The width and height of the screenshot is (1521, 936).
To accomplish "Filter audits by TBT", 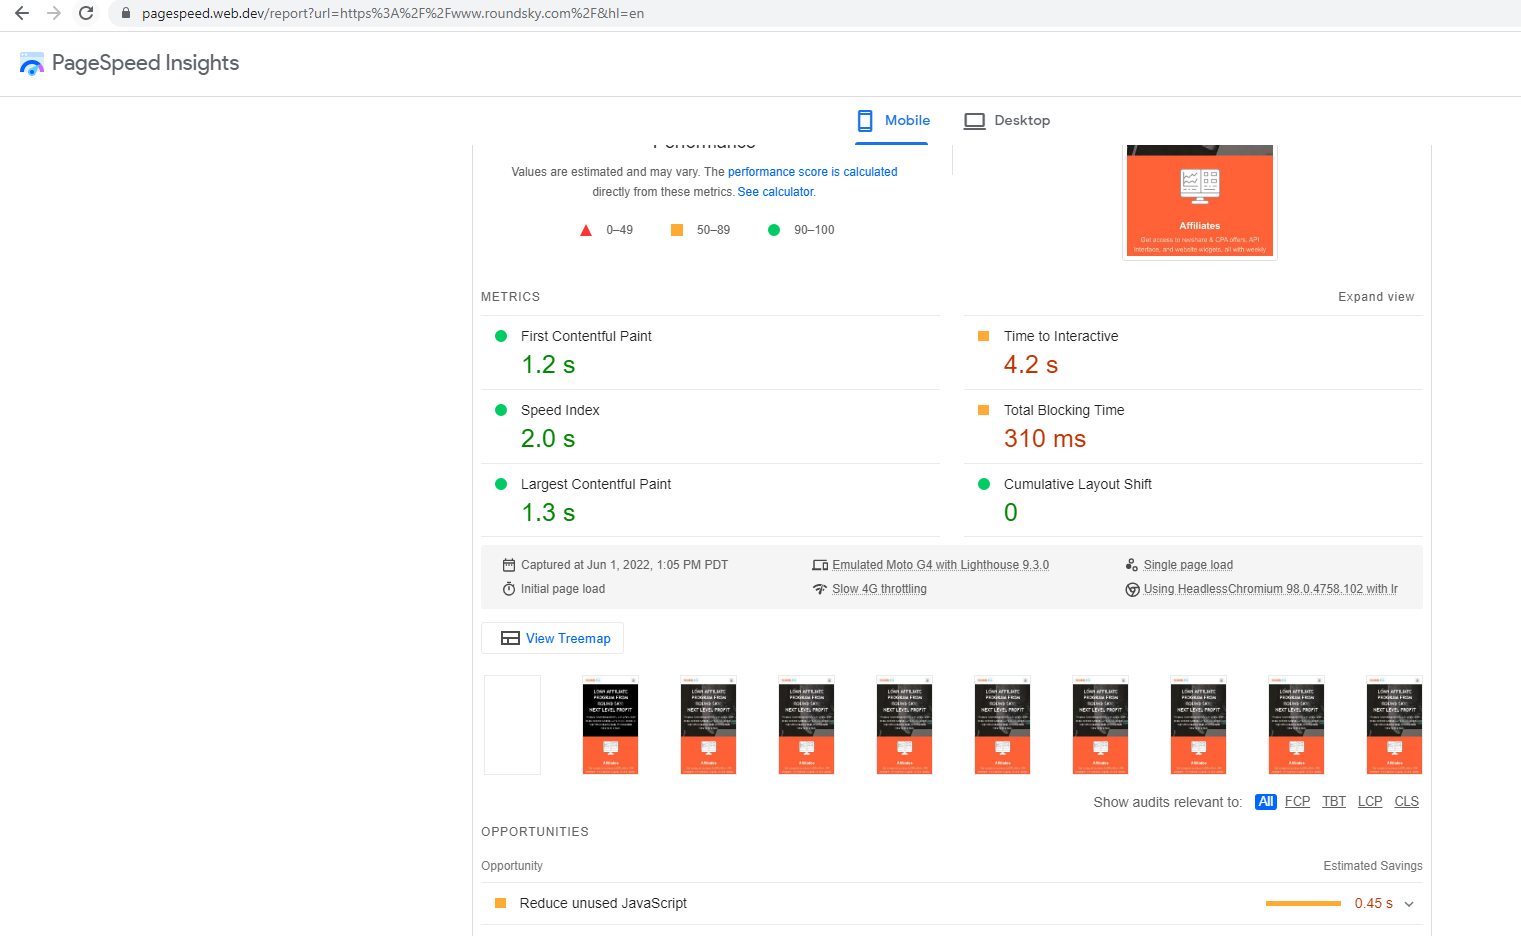I will tap(1334, 802).
